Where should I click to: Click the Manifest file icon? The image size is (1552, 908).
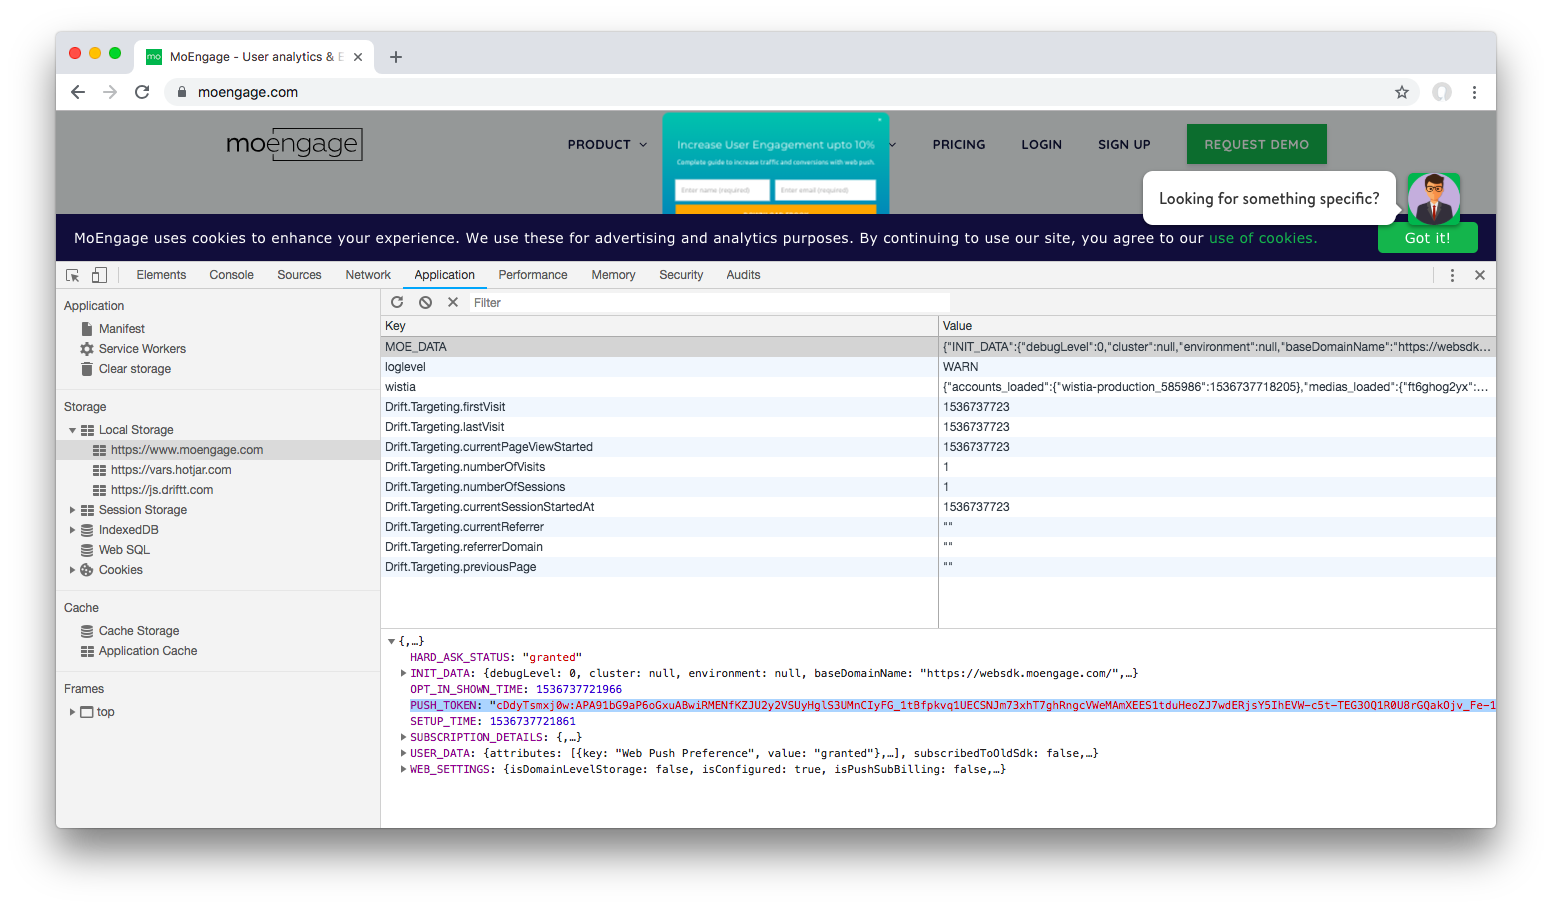(x=87, y=329)
